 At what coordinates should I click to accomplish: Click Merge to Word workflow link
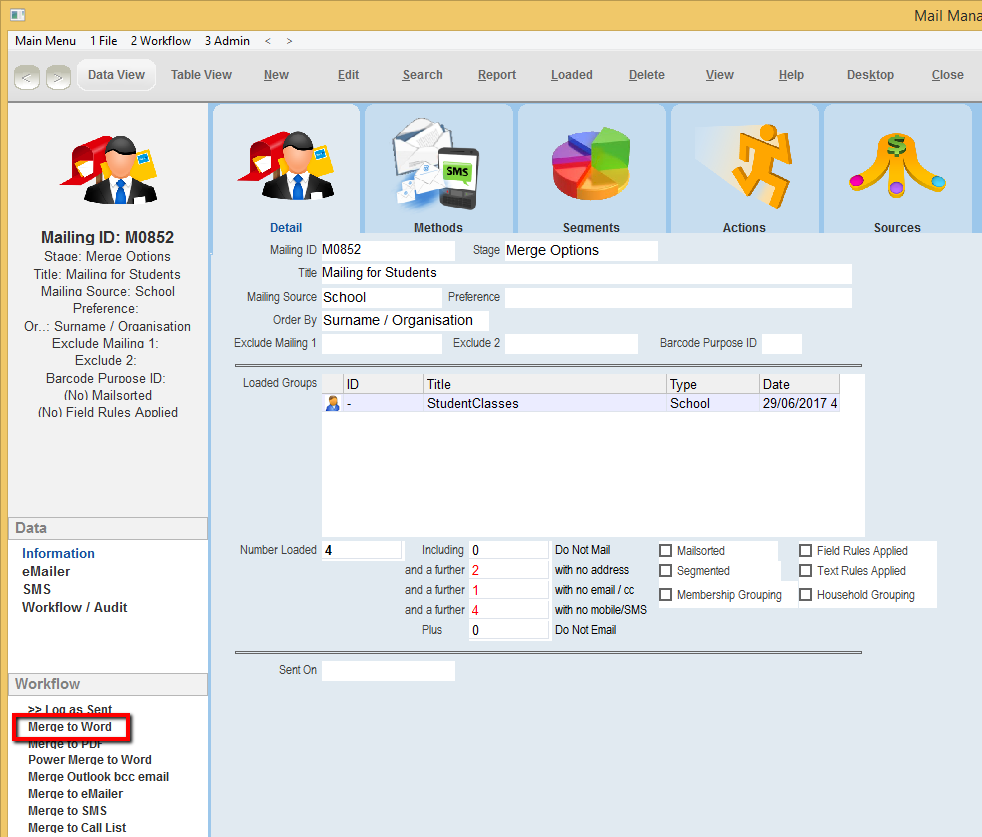70,727
